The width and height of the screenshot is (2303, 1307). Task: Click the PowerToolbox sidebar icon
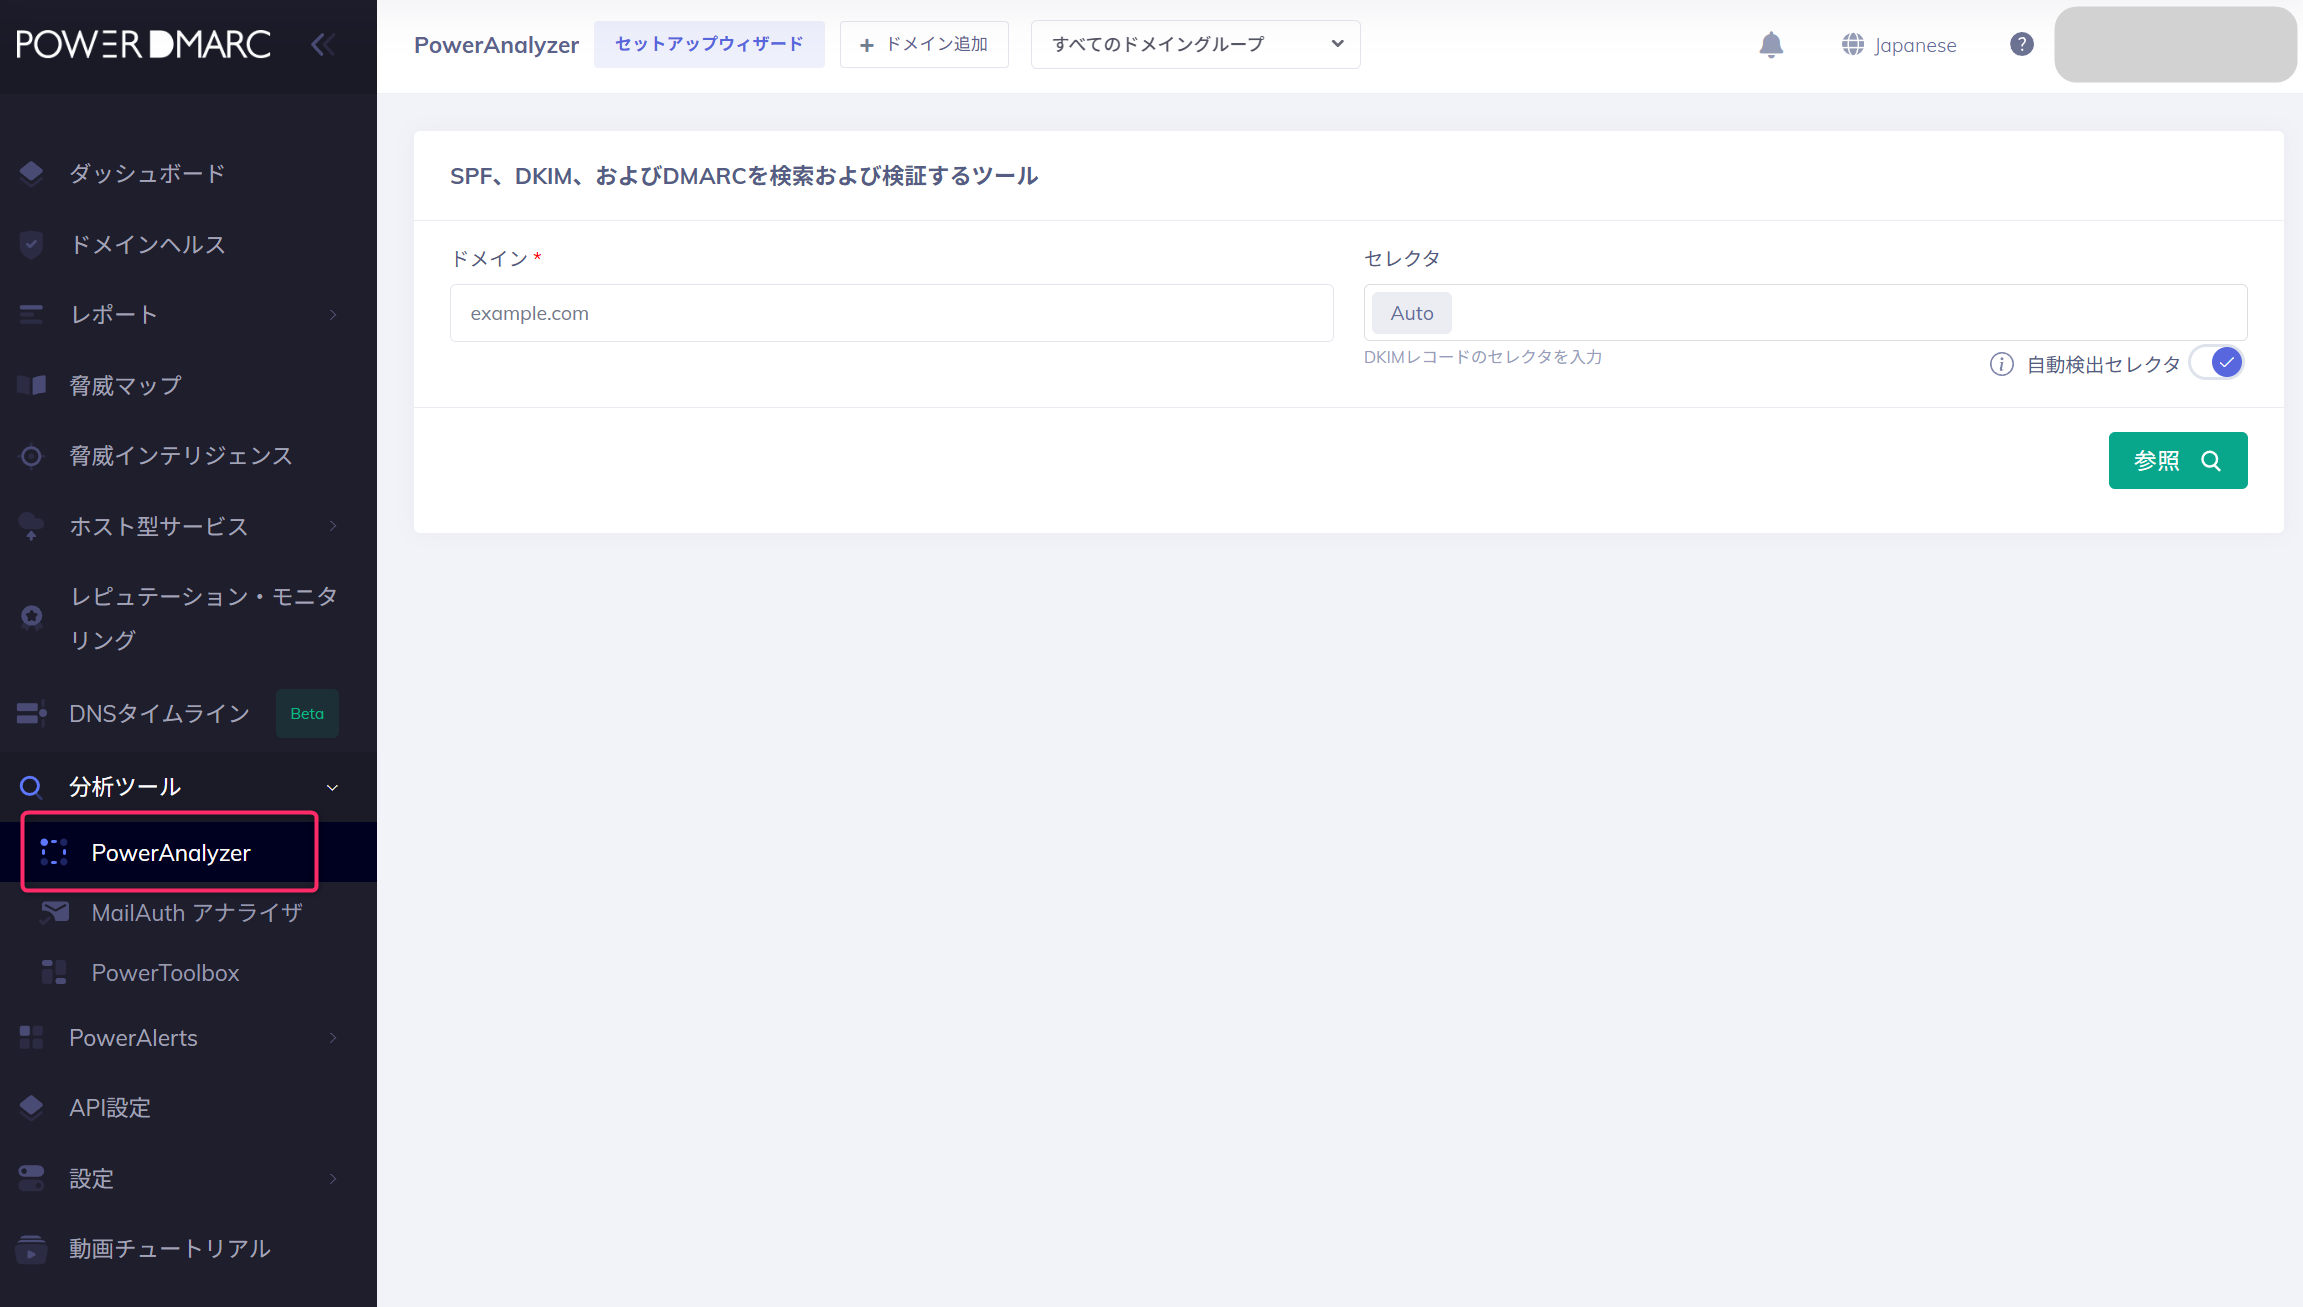tap(54, 972)
